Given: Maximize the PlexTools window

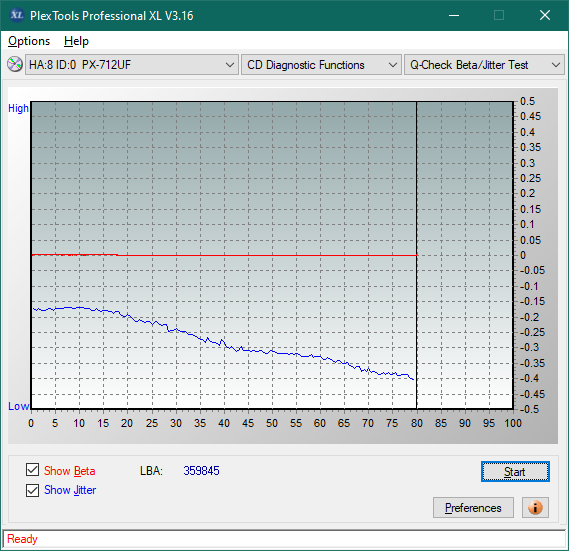Looking at the screenshot, I should pyautogui.click(x=499, y=15).
